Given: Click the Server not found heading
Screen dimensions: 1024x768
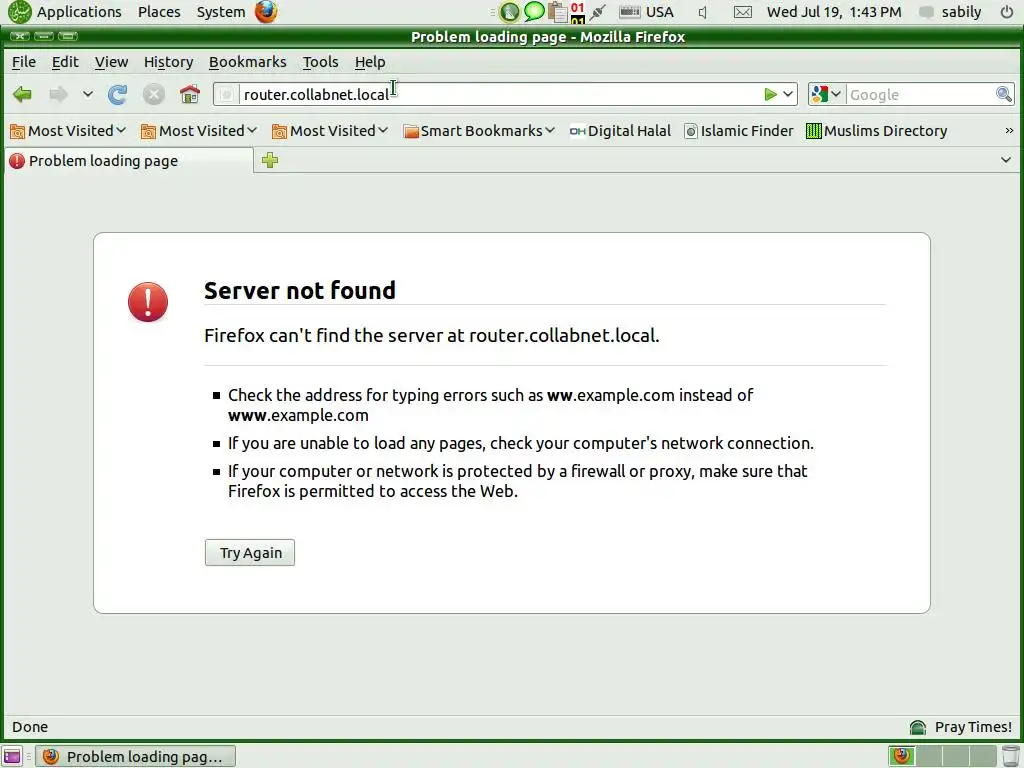Looking at the screenshot, I should point(300,290).
